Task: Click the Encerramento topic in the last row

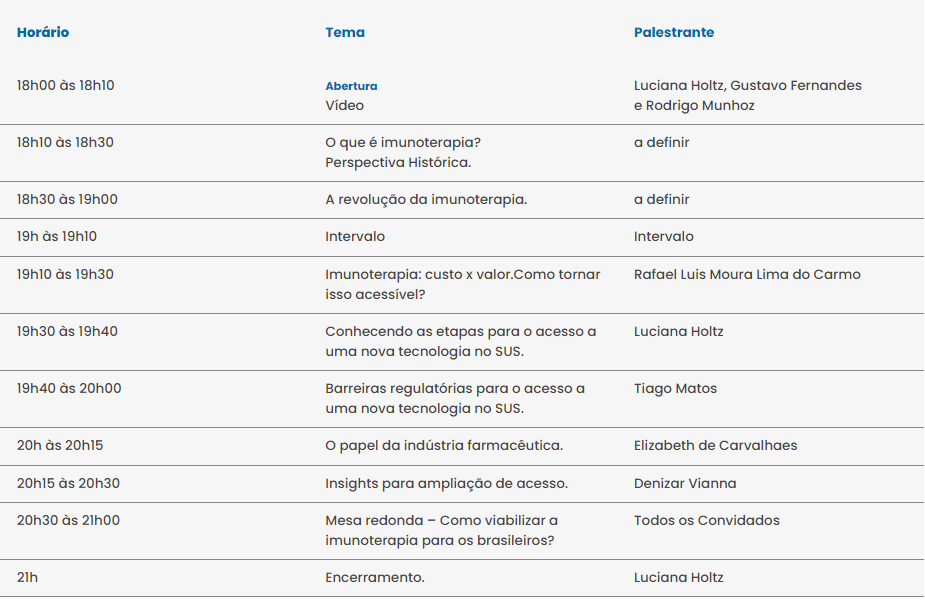Action: (375, 577)
